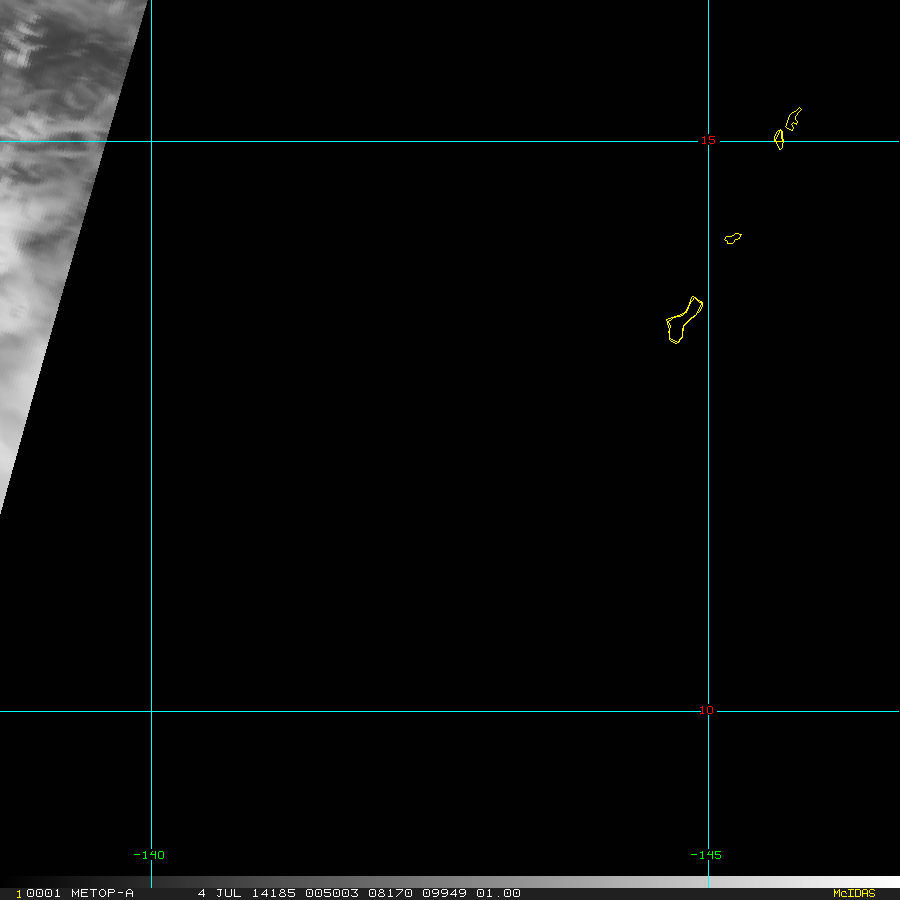Select the Tinian island outline on the 15 line
The image size is (900, 900).
pyautogui.click(x=779, y=139)
